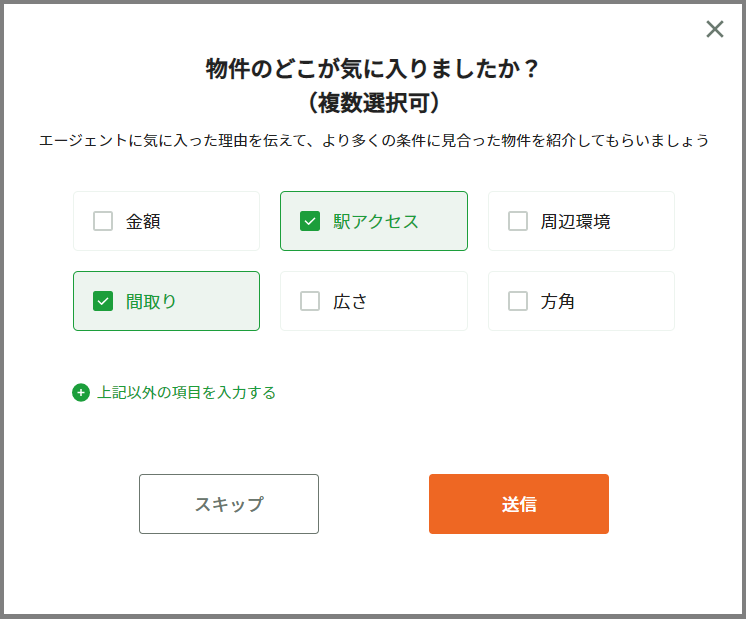Uncheck the green 間取り checkmark box

coord(103,301)
